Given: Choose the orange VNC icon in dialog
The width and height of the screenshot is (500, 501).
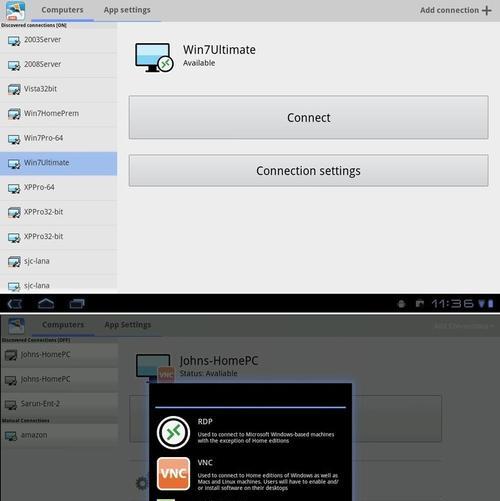Looking at the screenshot, I should click(x=173, y=474).
